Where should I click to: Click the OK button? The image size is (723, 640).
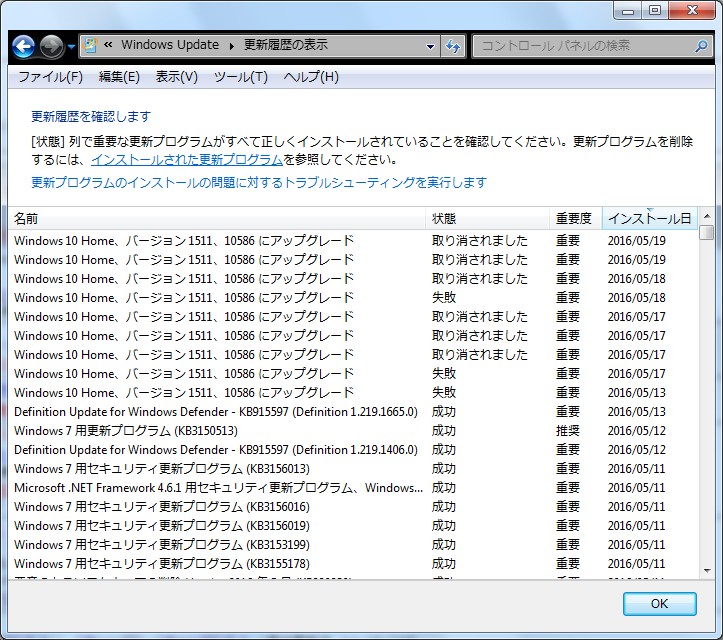(x=659, y=604)
